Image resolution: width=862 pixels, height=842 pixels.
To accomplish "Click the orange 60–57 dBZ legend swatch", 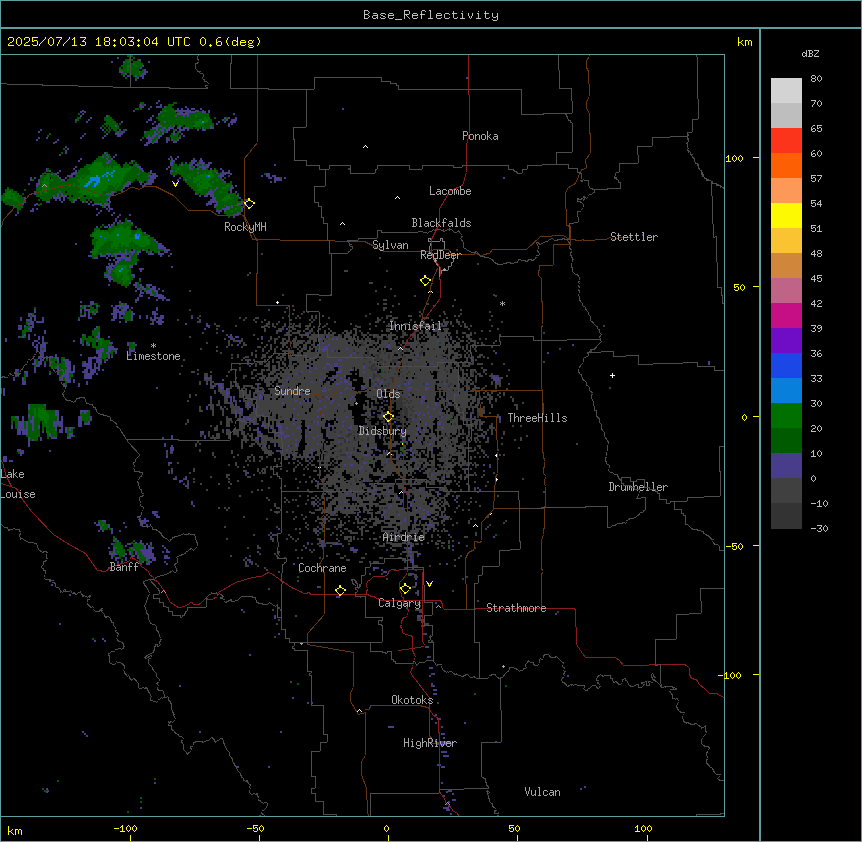I will (786, 165).
